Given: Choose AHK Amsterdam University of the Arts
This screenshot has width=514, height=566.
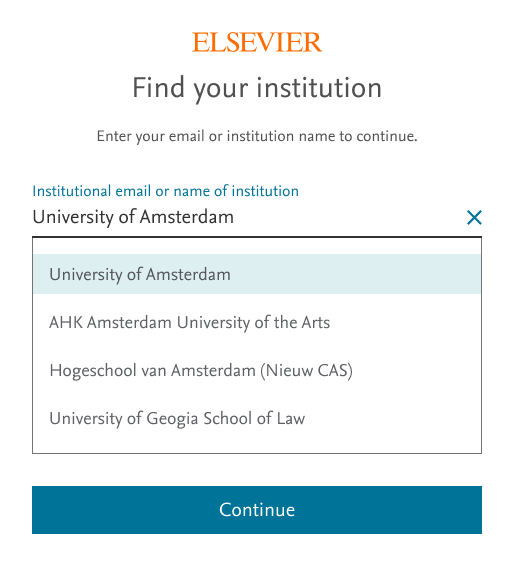Looking at the screenshot, I should pos(257,322).
